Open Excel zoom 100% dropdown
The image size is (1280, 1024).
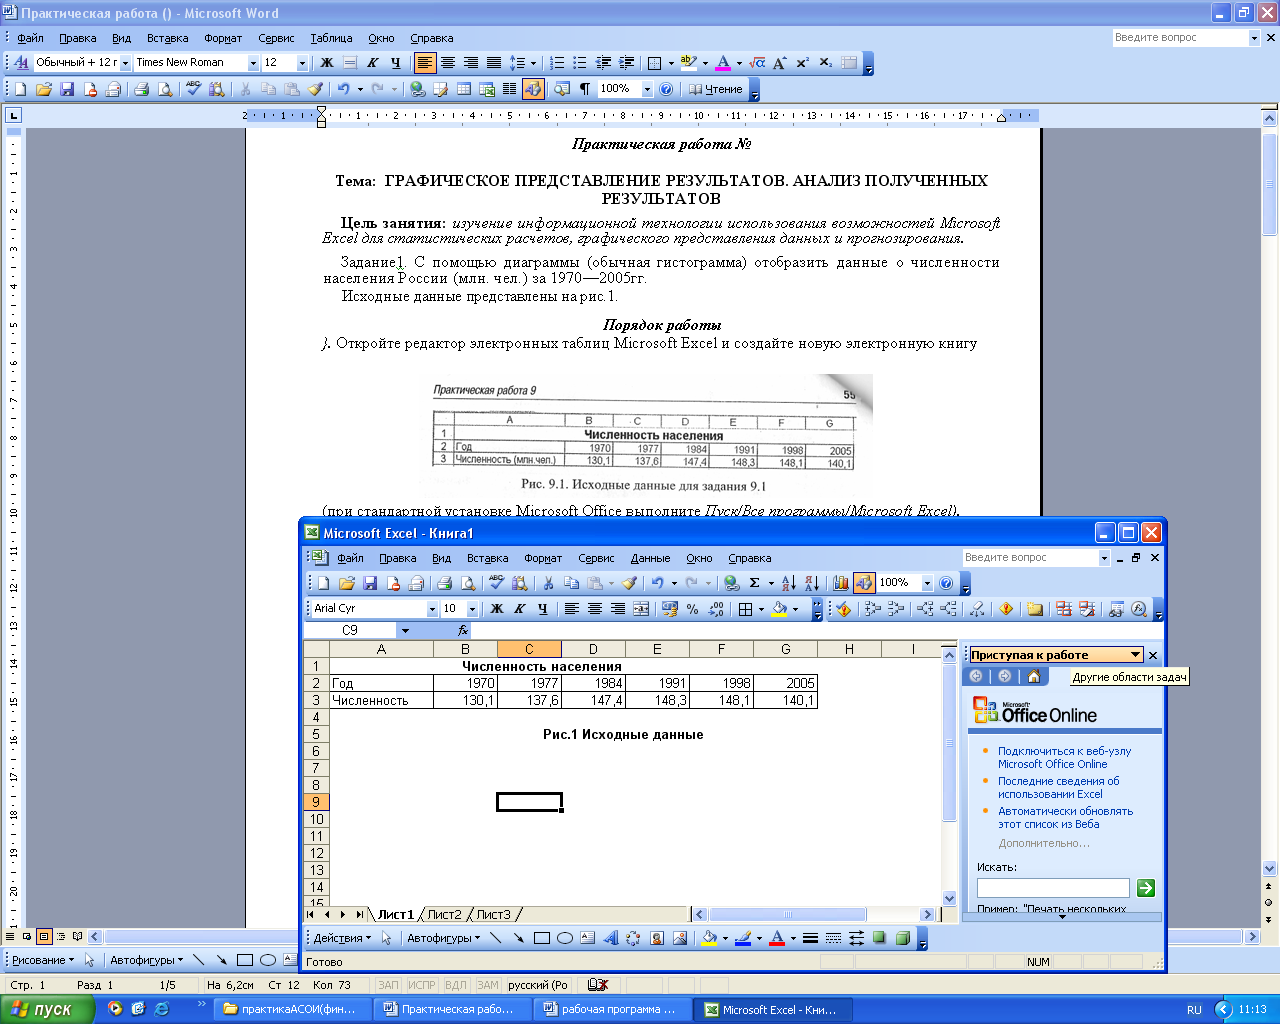927,583
